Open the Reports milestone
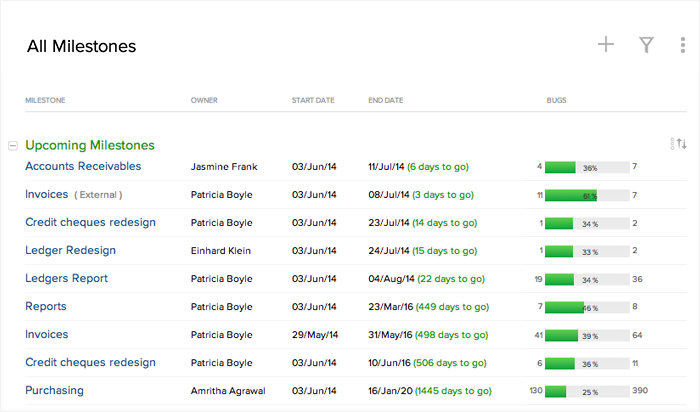700x412 pixels. coord(46,306)
